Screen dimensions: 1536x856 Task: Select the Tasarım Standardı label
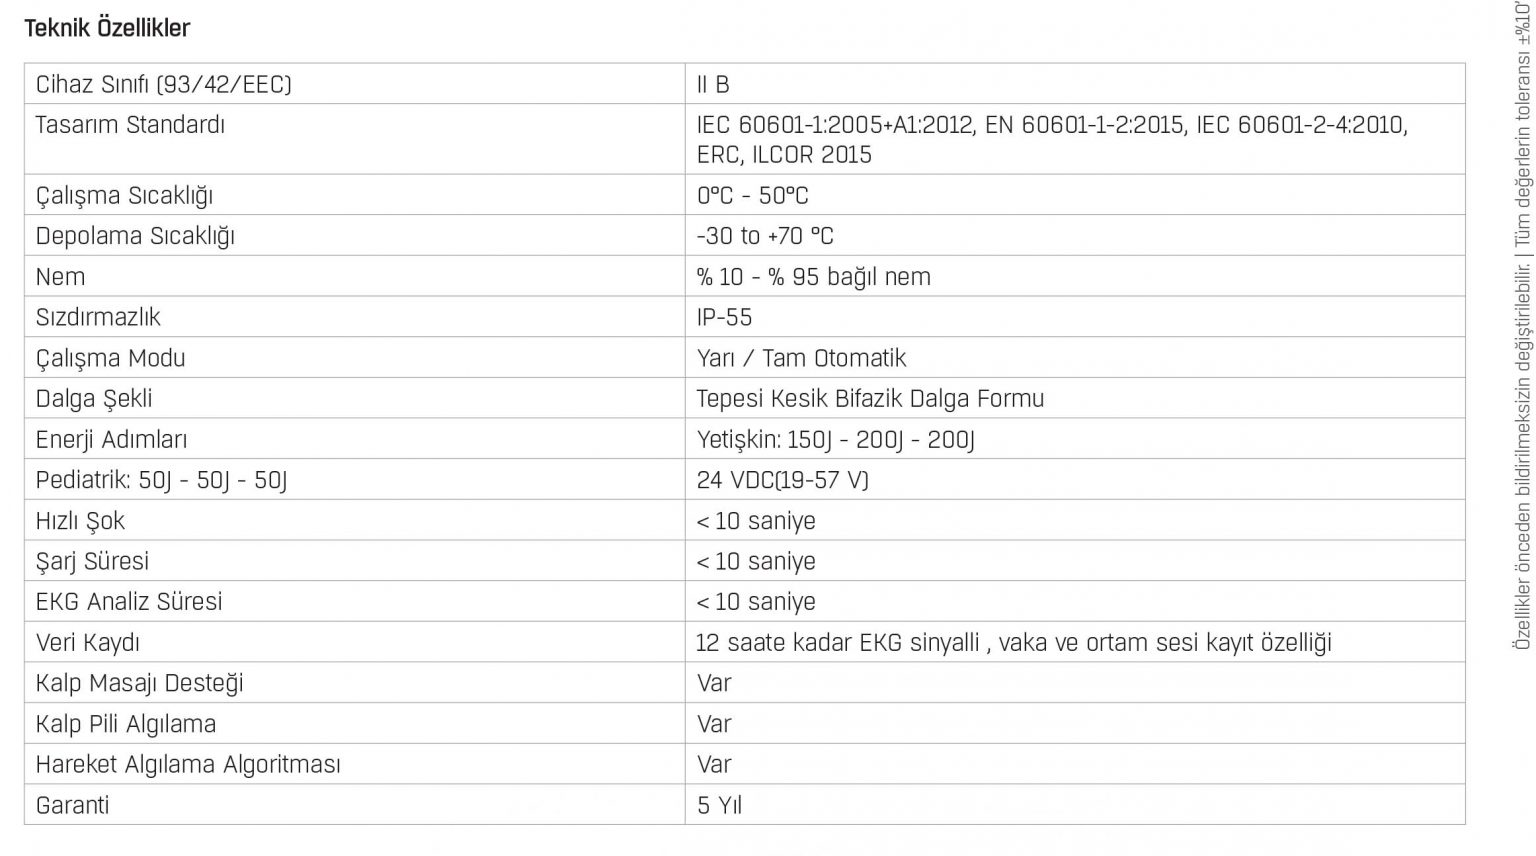pyautogui.click(x=130, y=125)
